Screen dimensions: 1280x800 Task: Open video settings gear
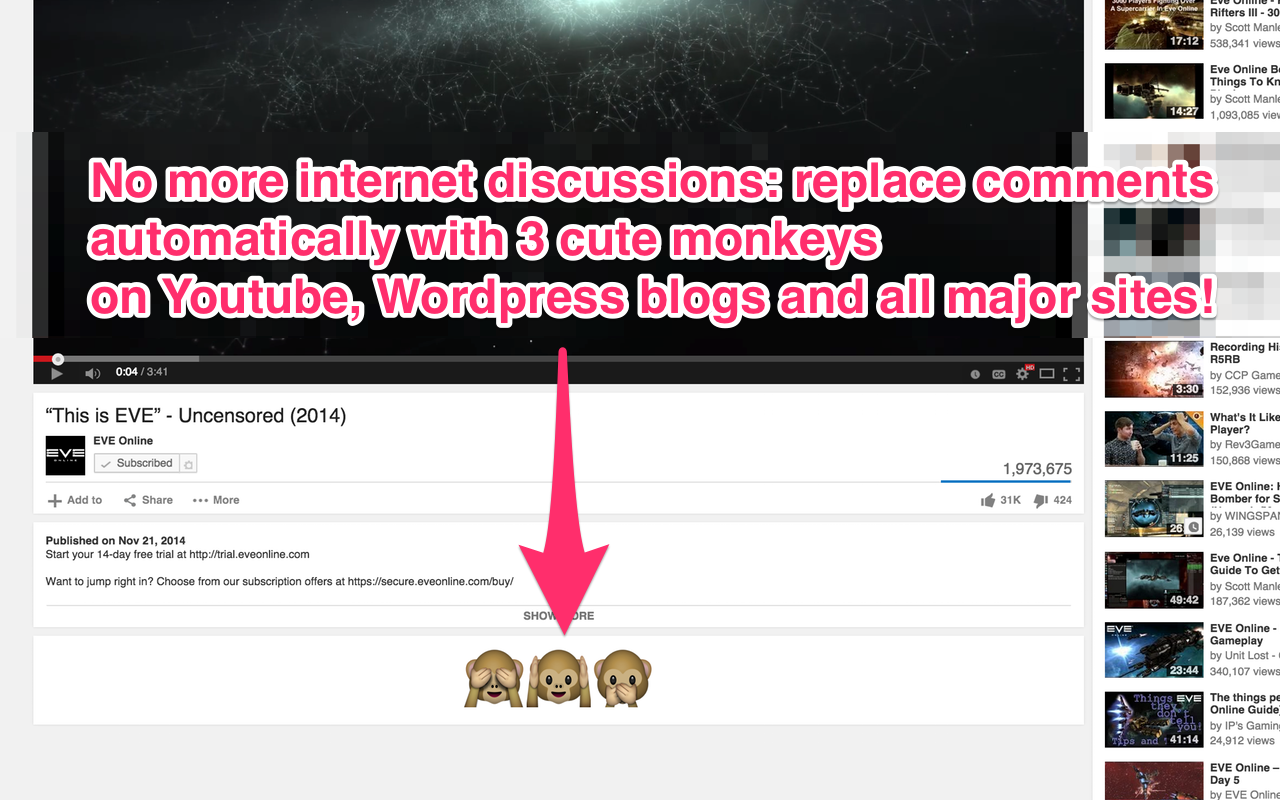[1023, 373]
